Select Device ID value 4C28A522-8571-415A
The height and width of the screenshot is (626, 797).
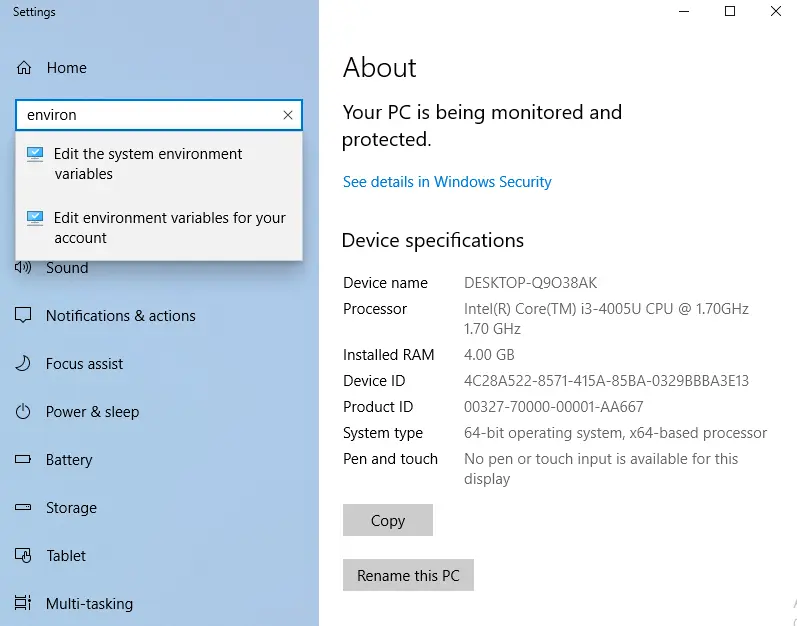pyautogui.click(x=606, y=381)
